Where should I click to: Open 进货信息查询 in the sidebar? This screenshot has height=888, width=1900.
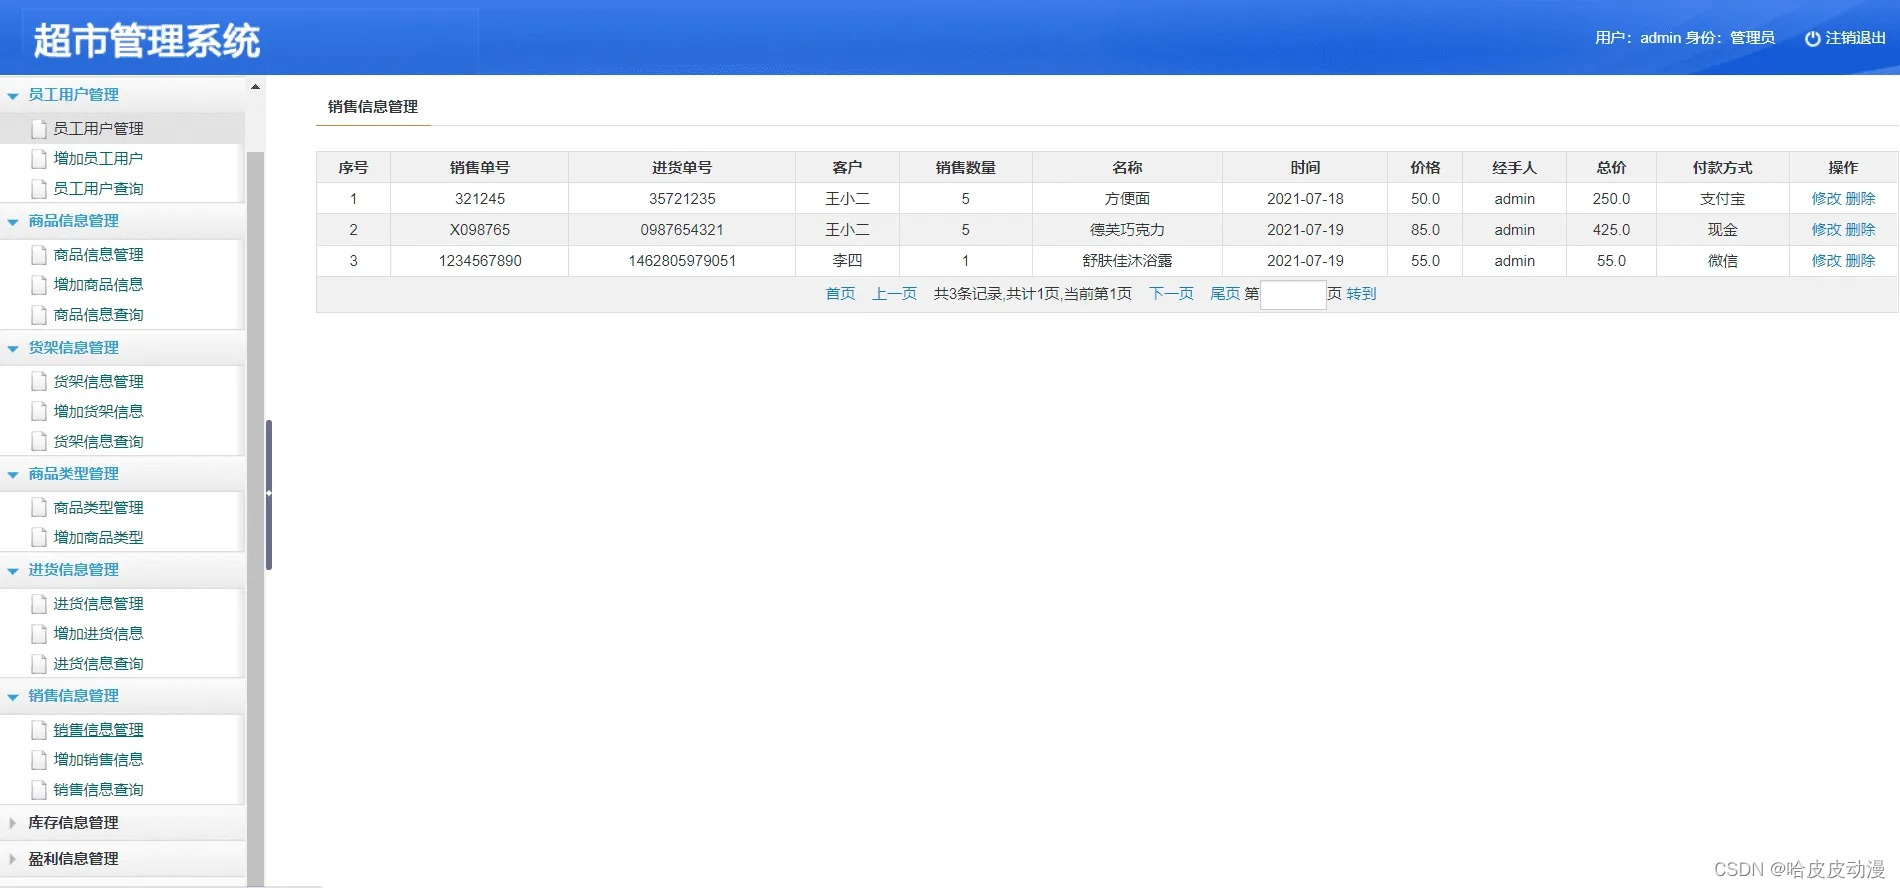point(98,664)
